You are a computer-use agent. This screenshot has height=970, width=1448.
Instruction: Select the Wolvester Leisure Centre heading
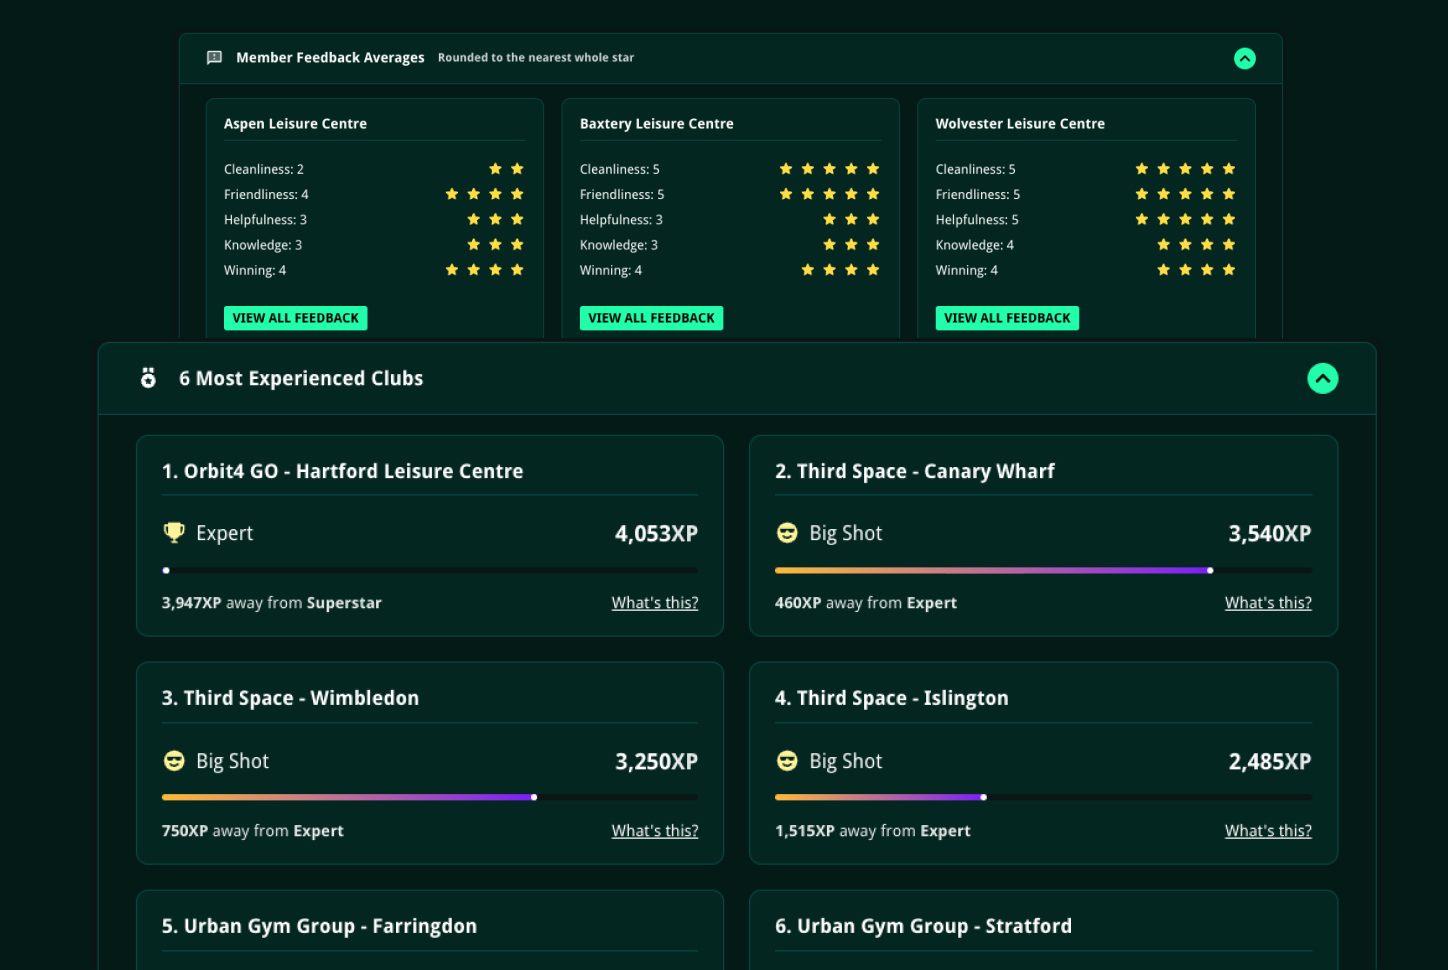pyautogui.click(x=1020, y=124)
